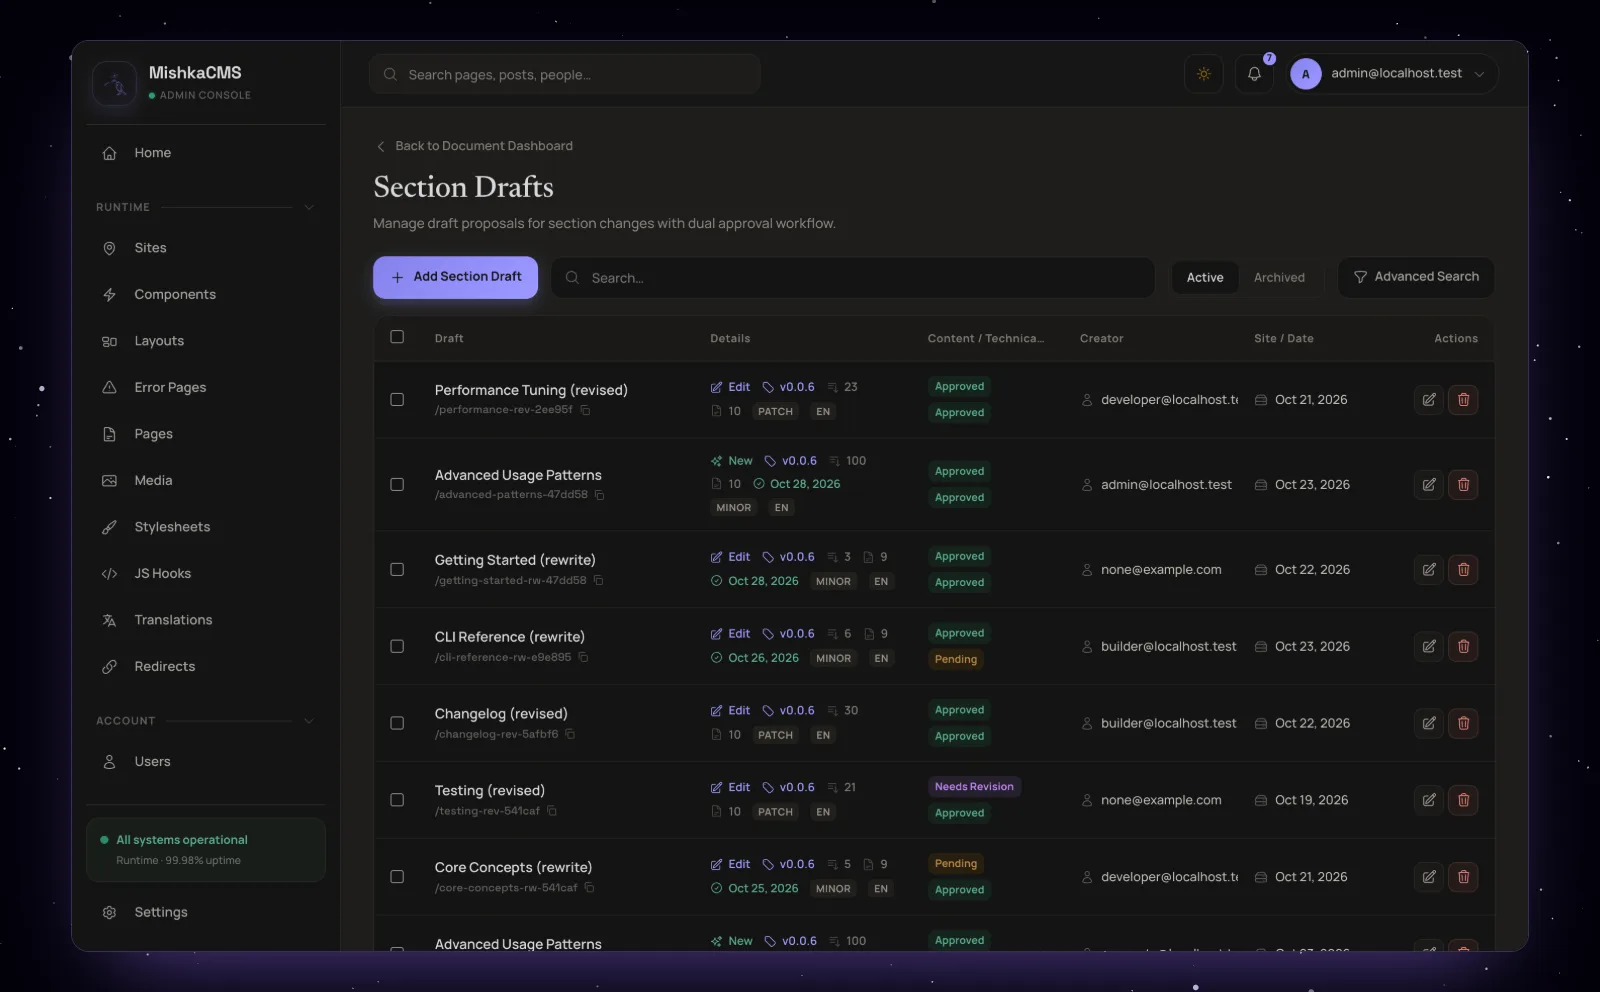
Task: Edit the Performance Tuning (revised) draft
Action: pyautogui.click(x=1429, y=400)
